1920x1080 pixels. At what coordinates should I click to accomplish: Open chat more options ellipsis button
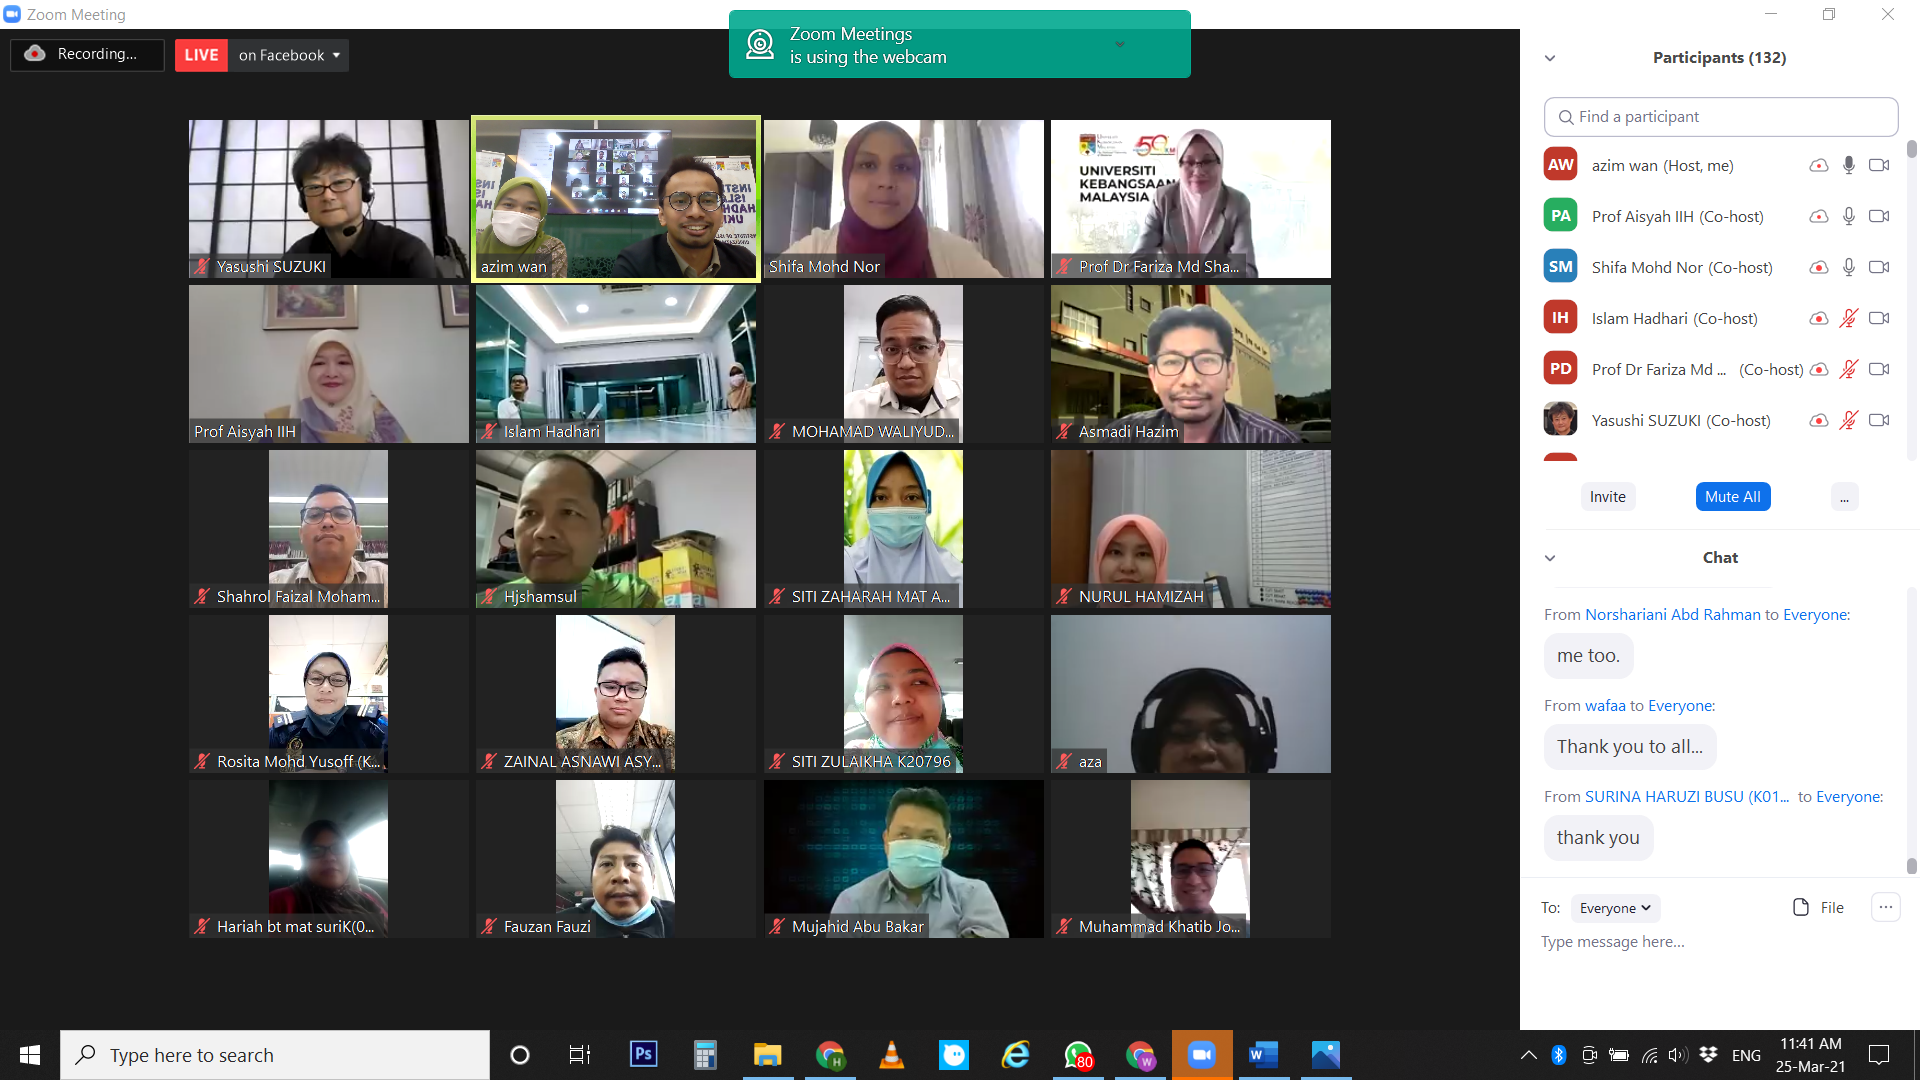(x=1885, y=907)
